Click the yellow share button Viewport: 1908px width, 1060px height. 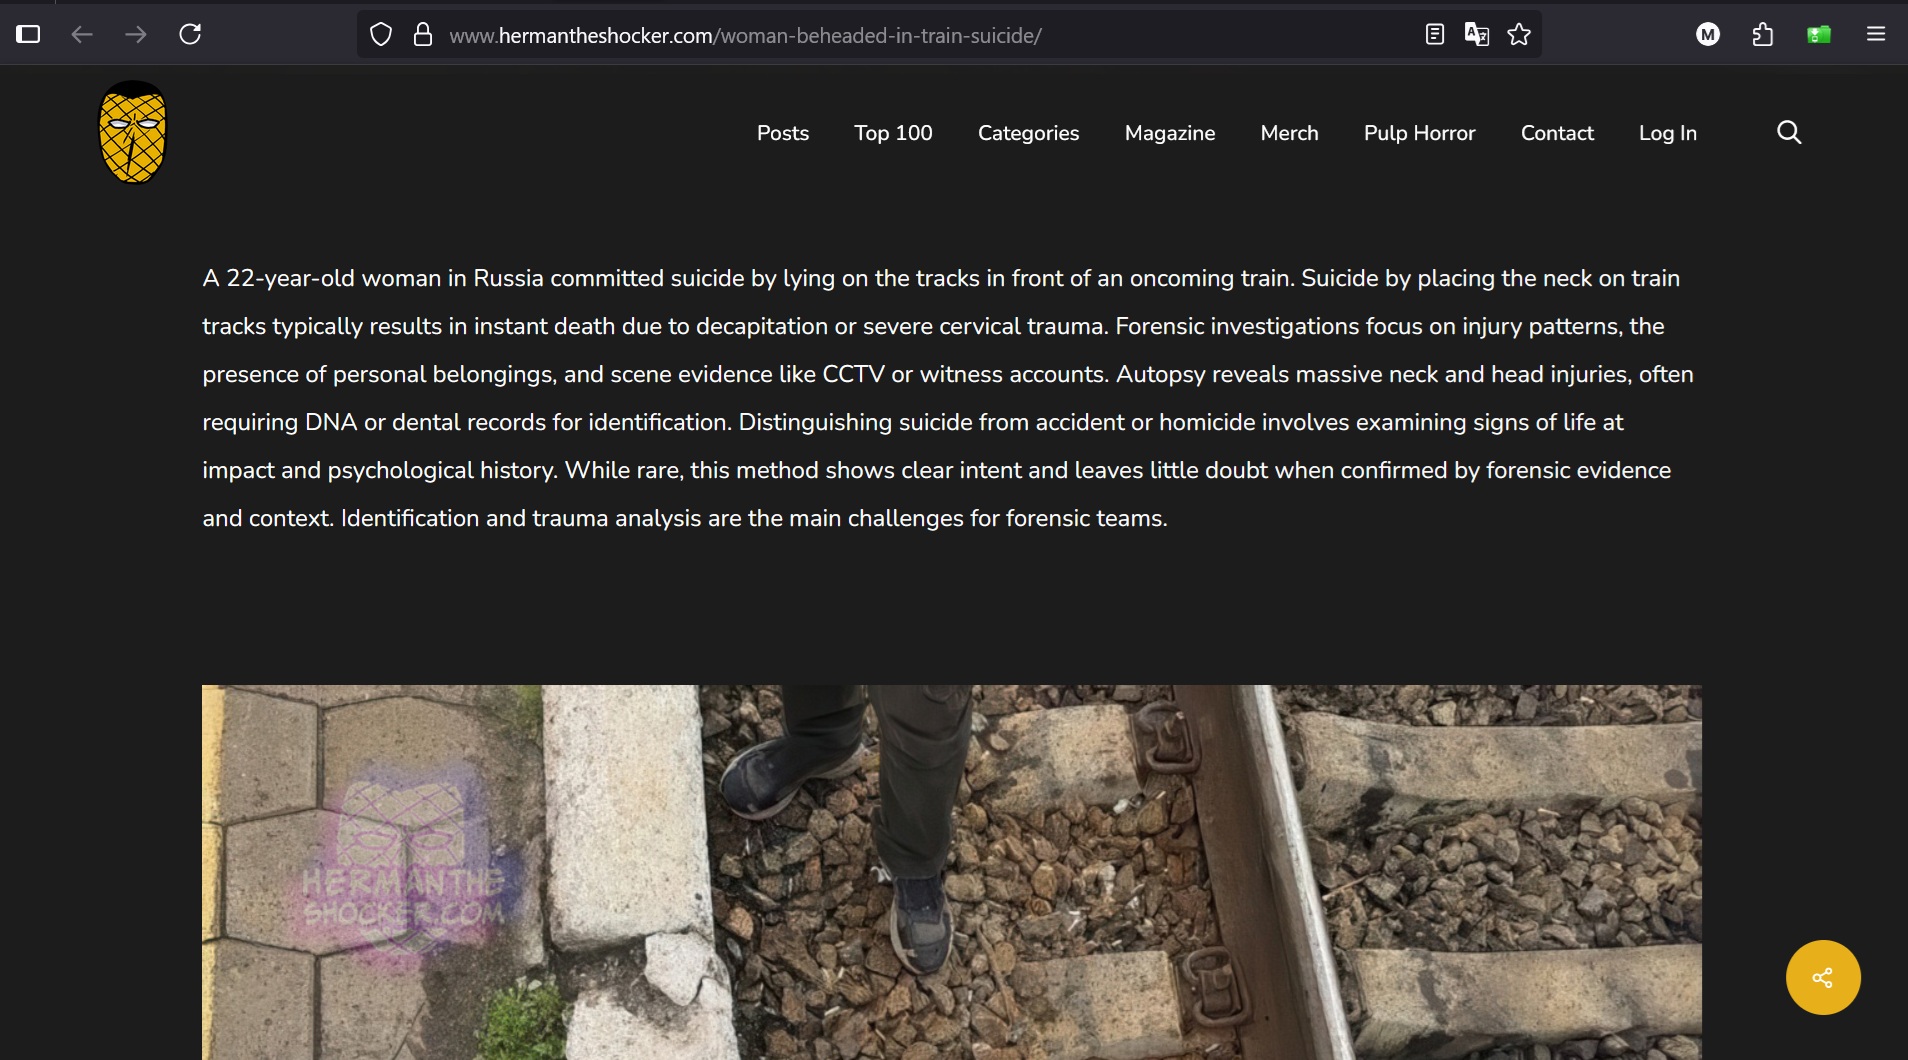click(1823, 977)
